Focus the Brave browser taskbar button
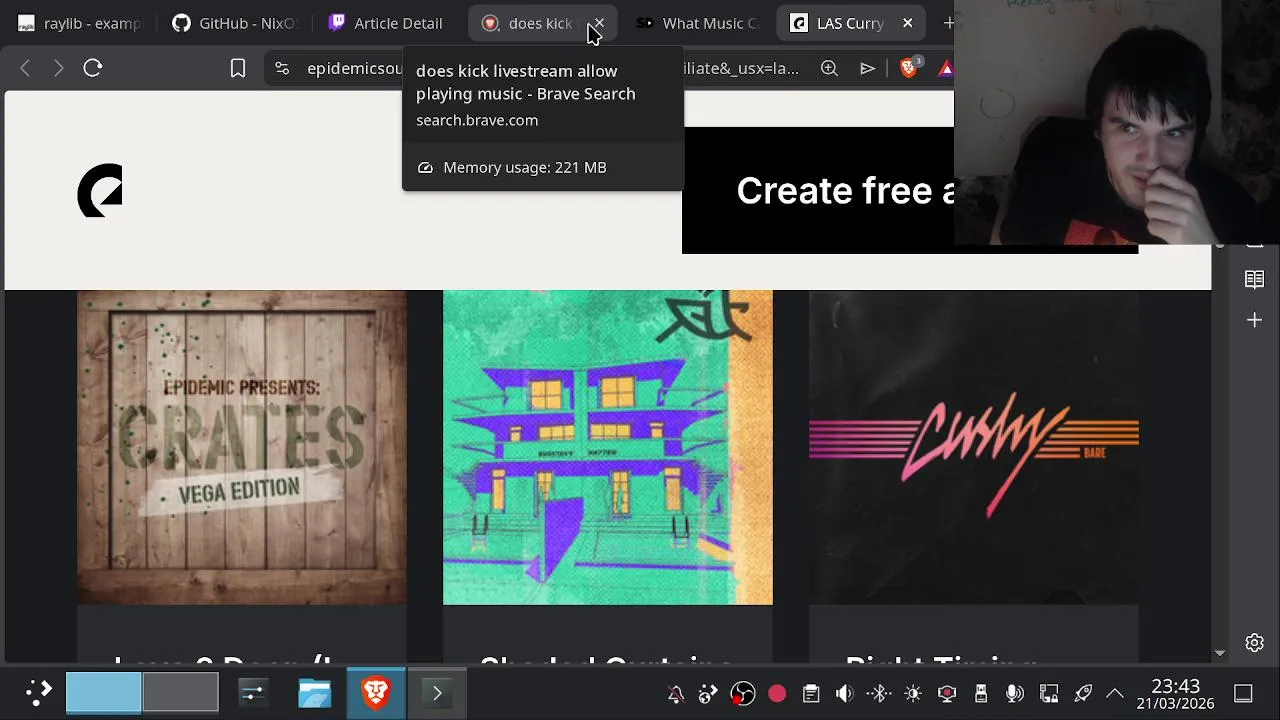 (376, 692)
